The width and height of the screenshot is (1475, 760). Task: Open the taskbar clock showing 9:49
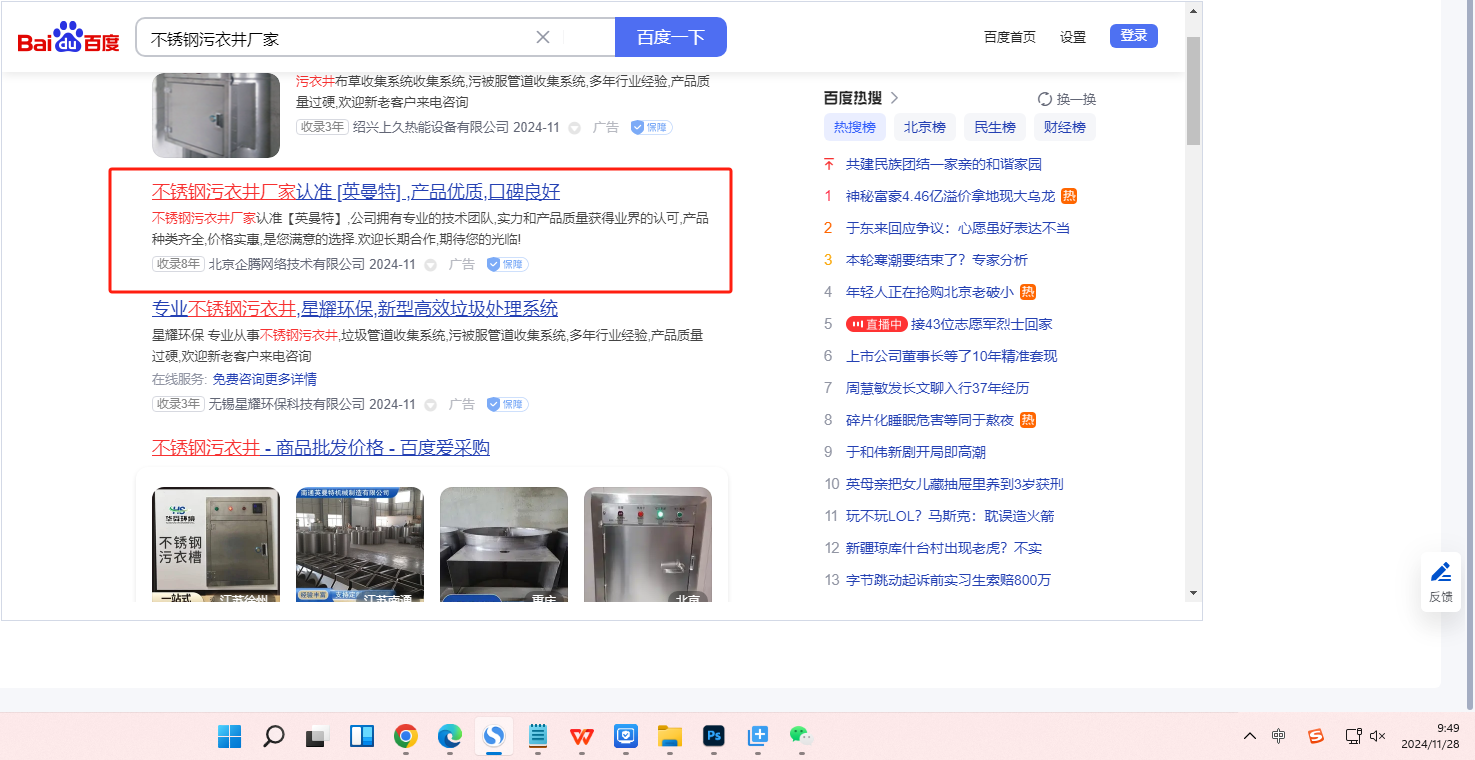point(1430,736)
